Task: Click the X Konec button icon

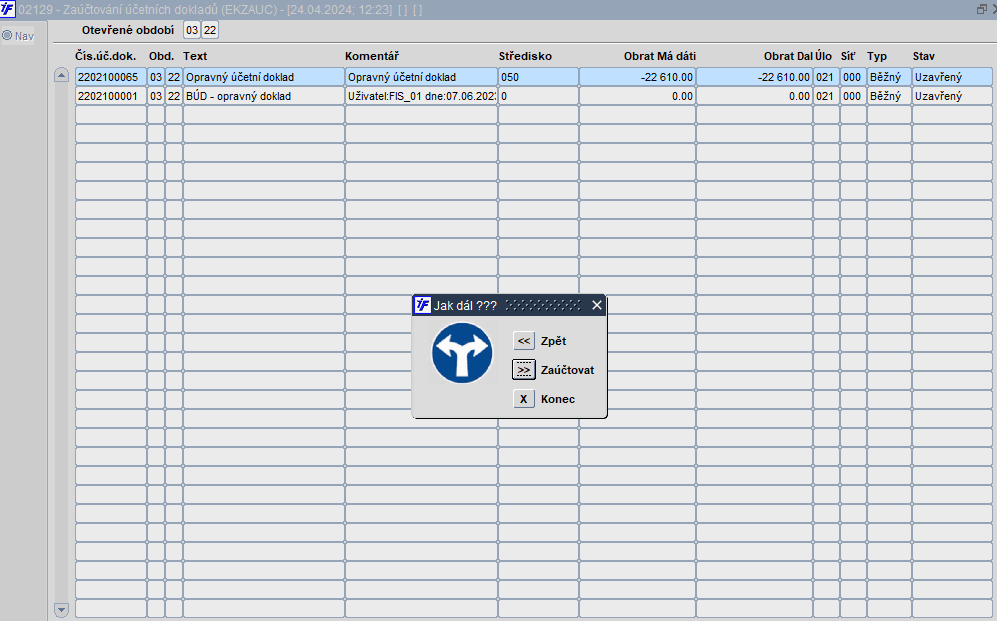Action: [523, 399]
